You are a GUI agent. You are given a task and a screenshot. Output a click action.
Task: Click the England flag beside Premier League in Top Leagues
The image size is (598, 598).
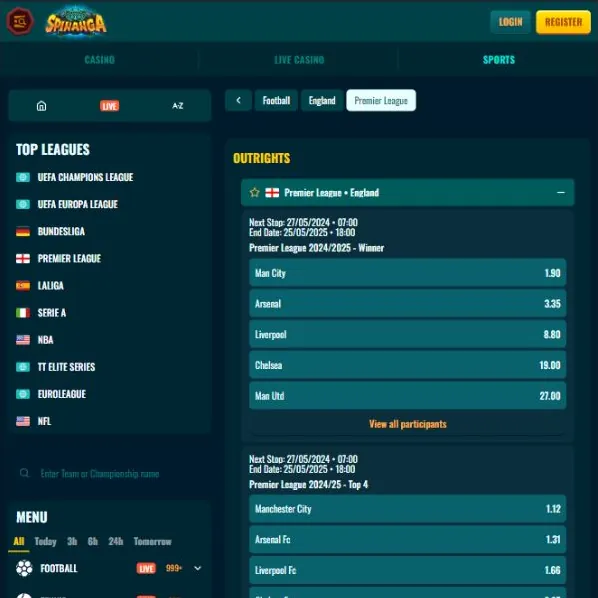pyautogui.click(x=23, y=259)
